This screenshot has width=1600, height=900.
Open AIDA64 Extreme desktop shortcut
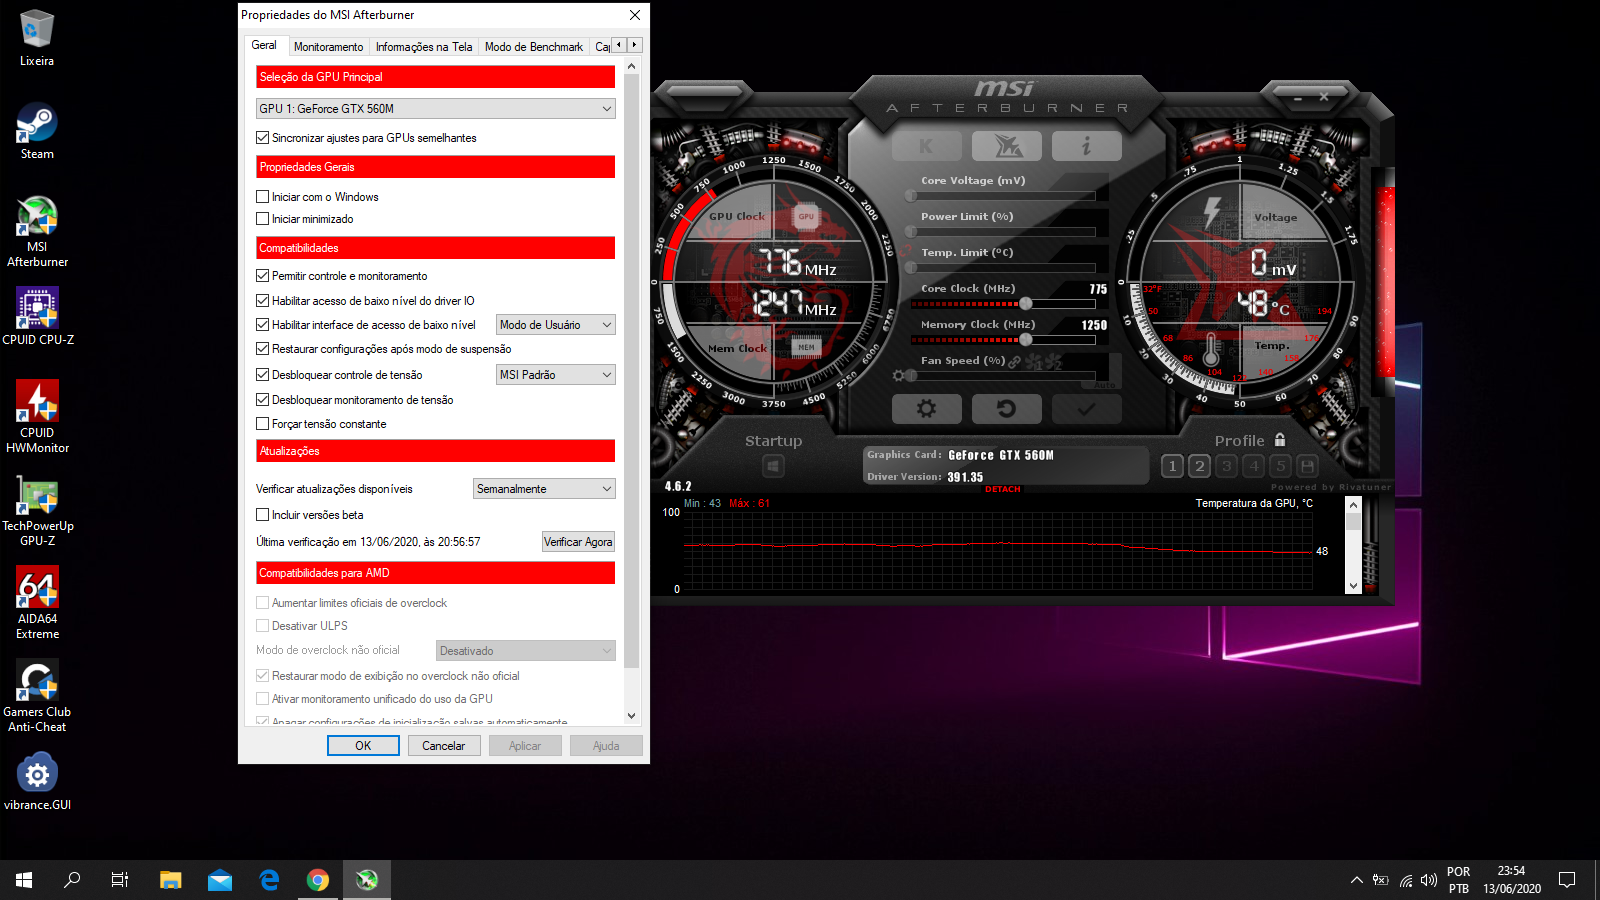(37, 603)
